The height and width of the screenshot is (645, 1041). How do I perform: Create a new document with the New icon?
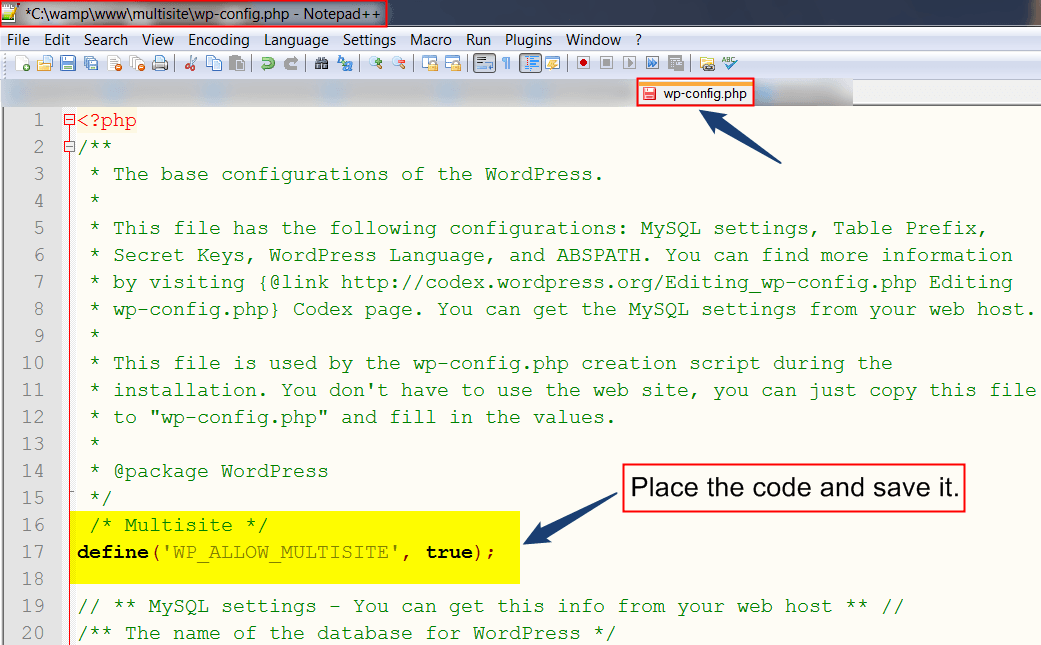pos(23,64)
